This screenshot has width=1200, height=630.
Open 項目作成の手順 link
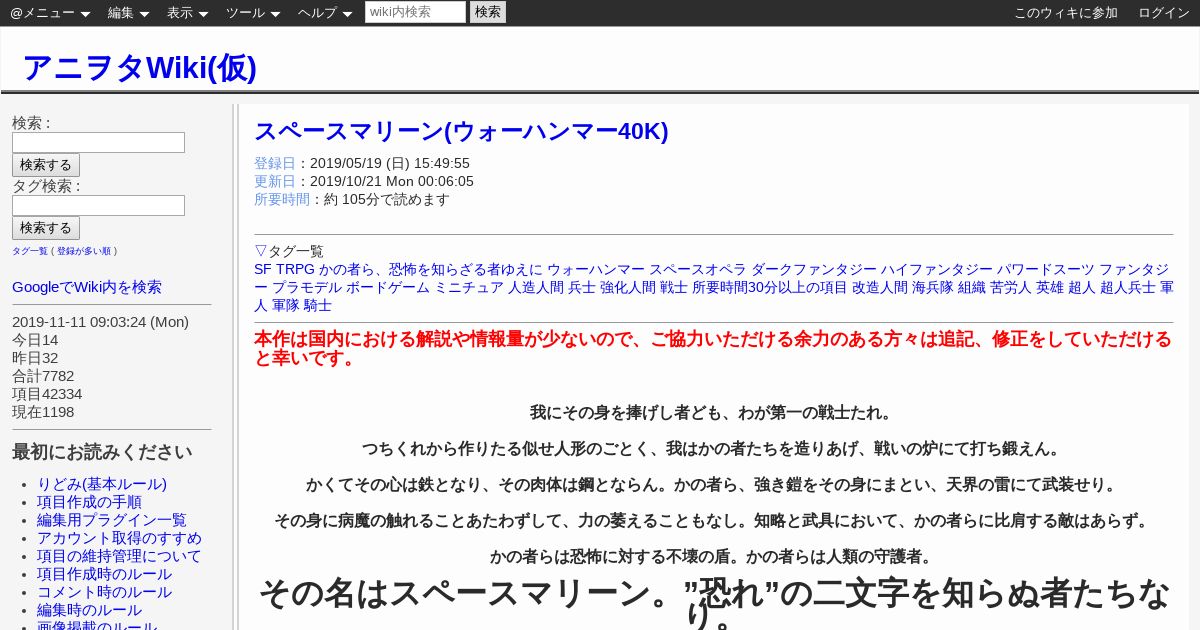tap(89, 502)
